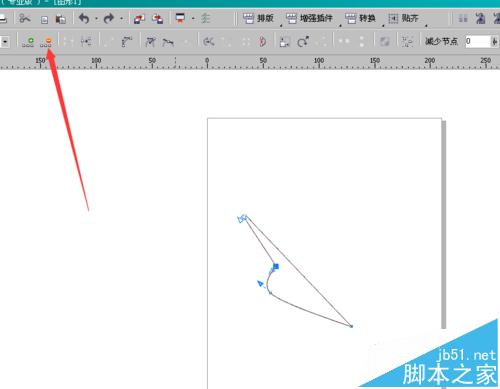Click the Add Nodes green plus icon
Screen dimensions: 500x389
pyautogui.click(x=28, y=42)
